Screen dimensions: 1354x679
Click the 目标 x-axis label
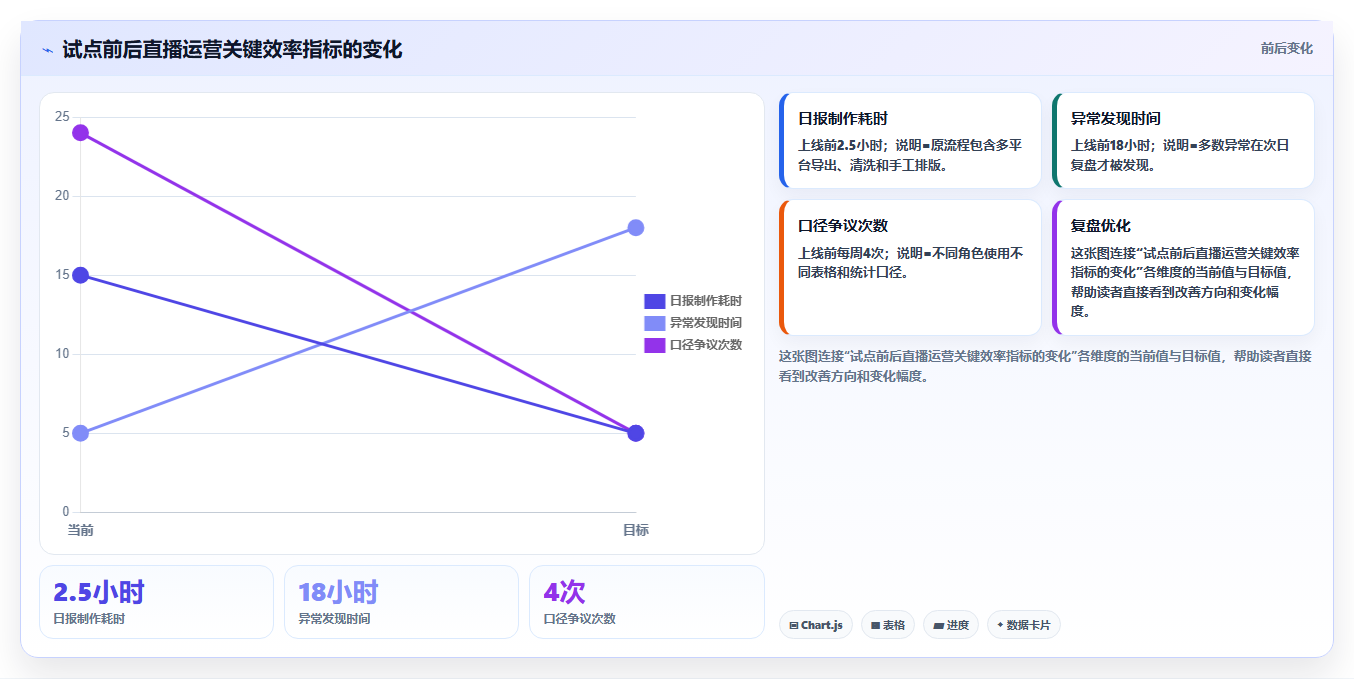pos(636,530)
